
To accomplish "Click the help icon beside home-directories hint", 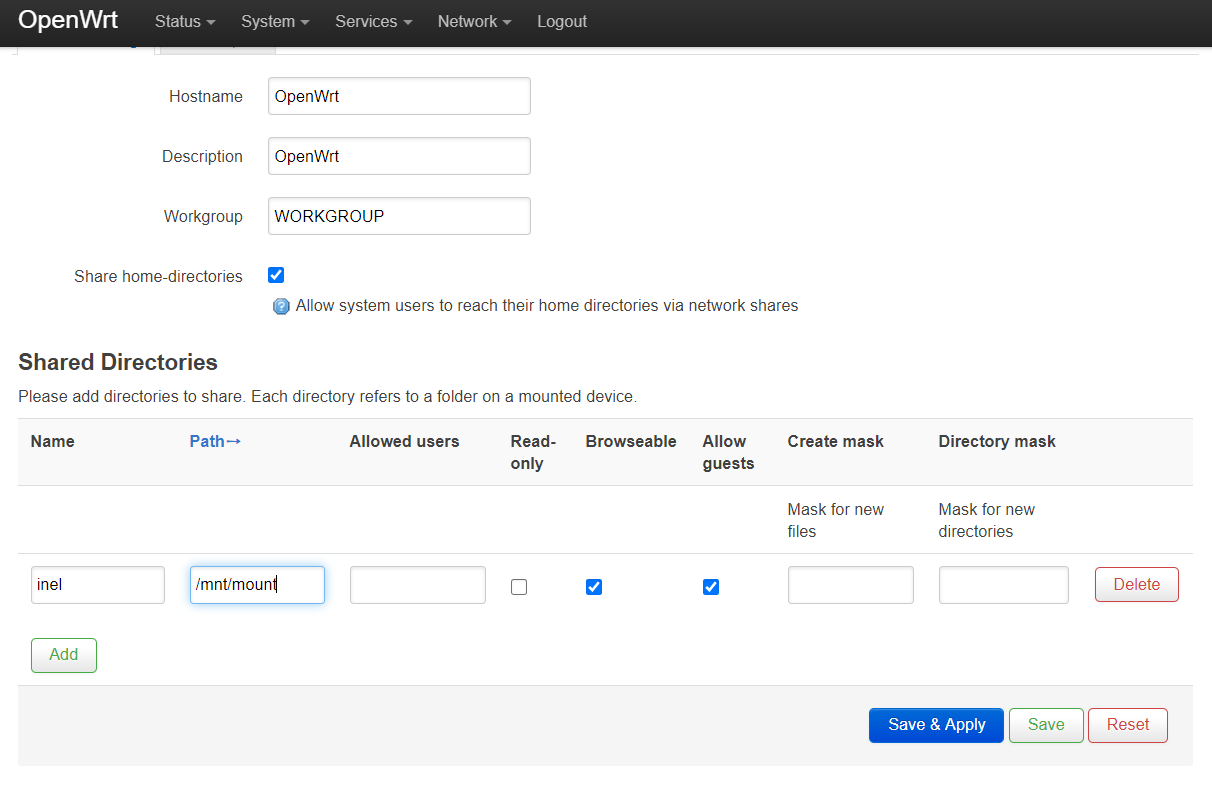I will [x=281, y=306].
